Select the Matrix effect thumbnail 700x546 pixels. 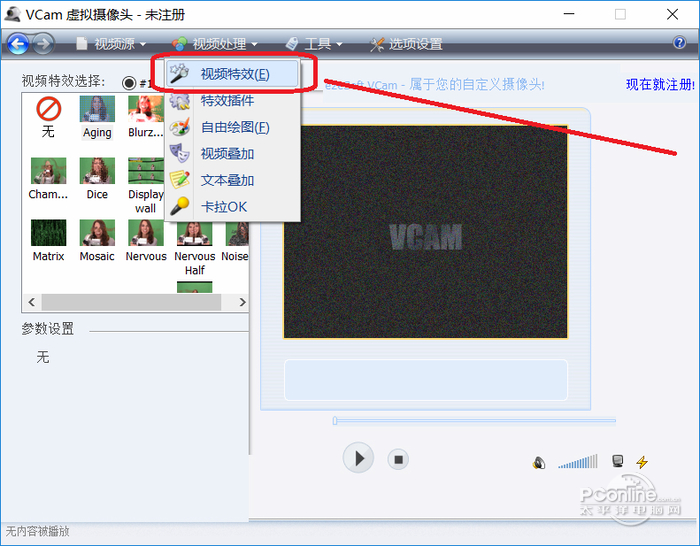48,233
